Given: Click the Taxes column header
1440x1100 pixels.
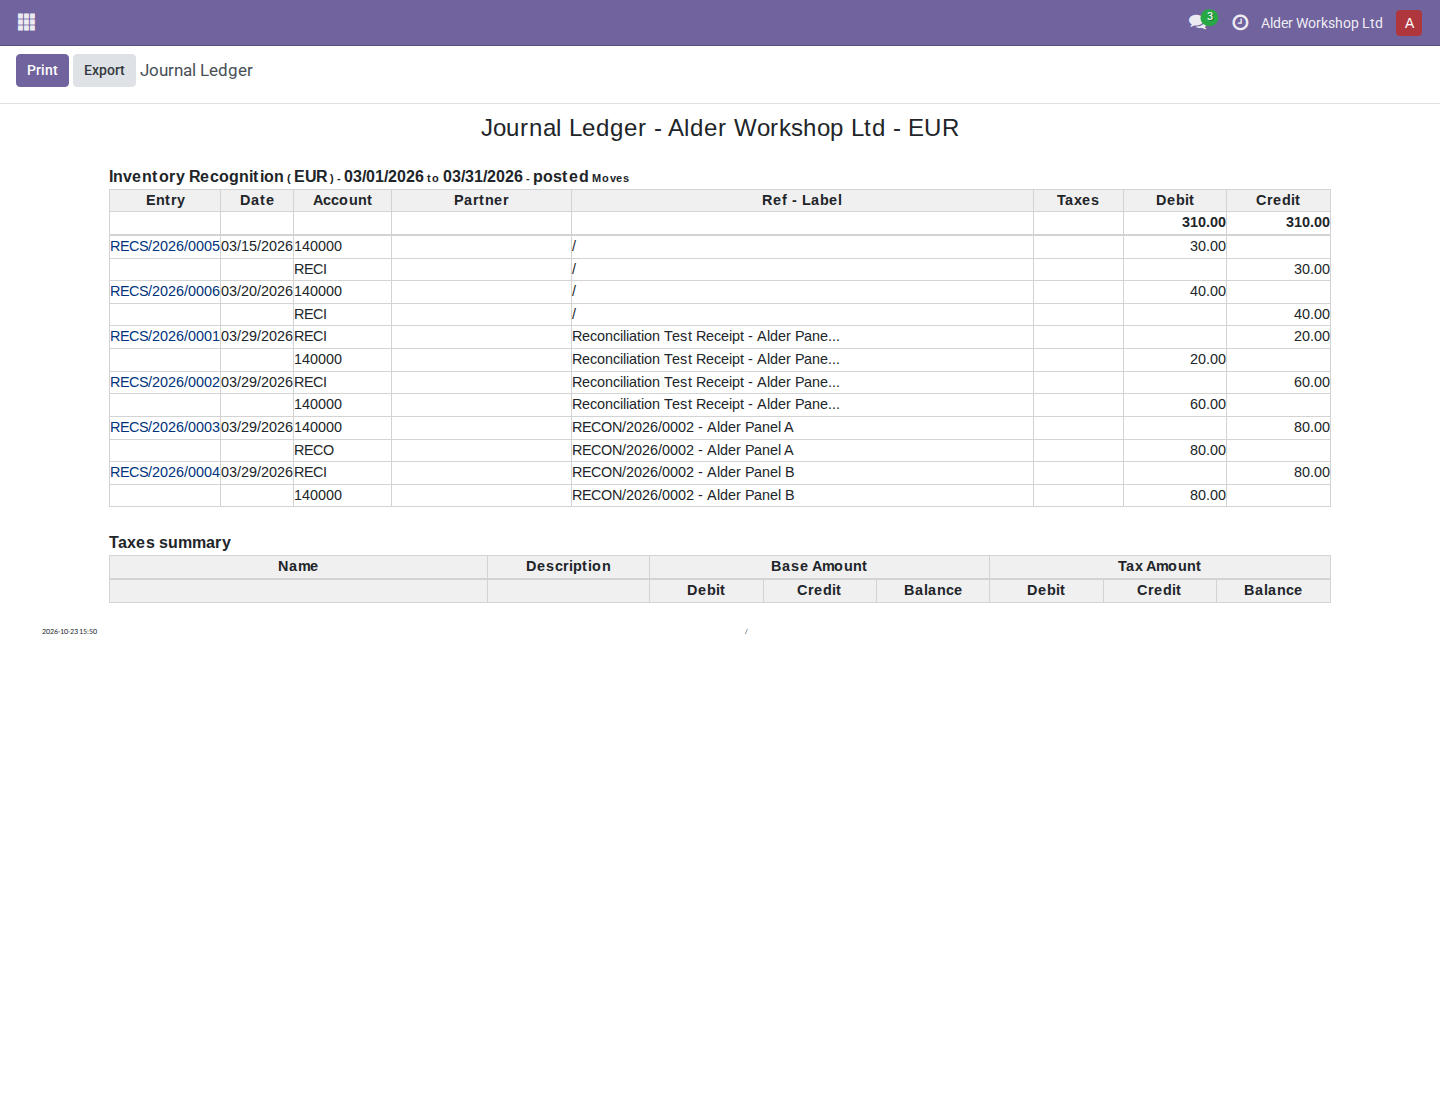Looking at the screenshot, I should (x=1078, y=200).
